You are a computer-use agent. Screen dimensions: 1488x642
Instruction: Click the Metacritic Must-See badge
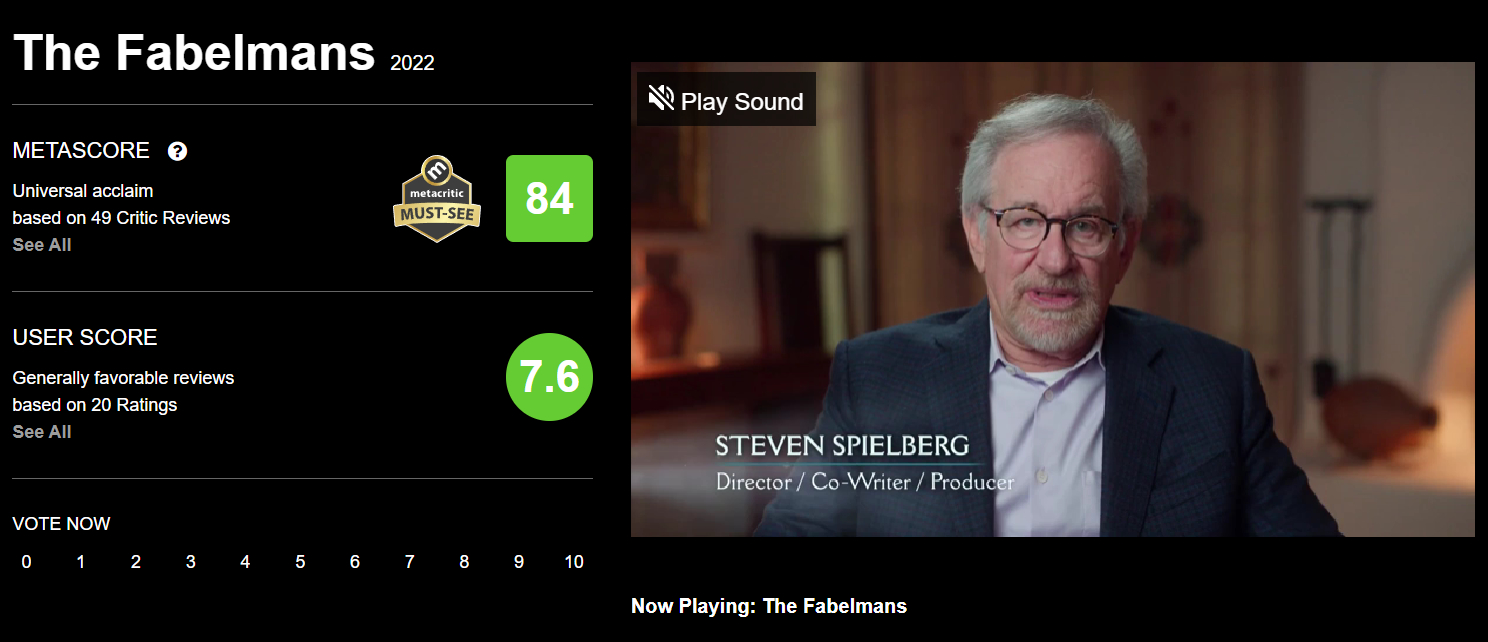437,198
